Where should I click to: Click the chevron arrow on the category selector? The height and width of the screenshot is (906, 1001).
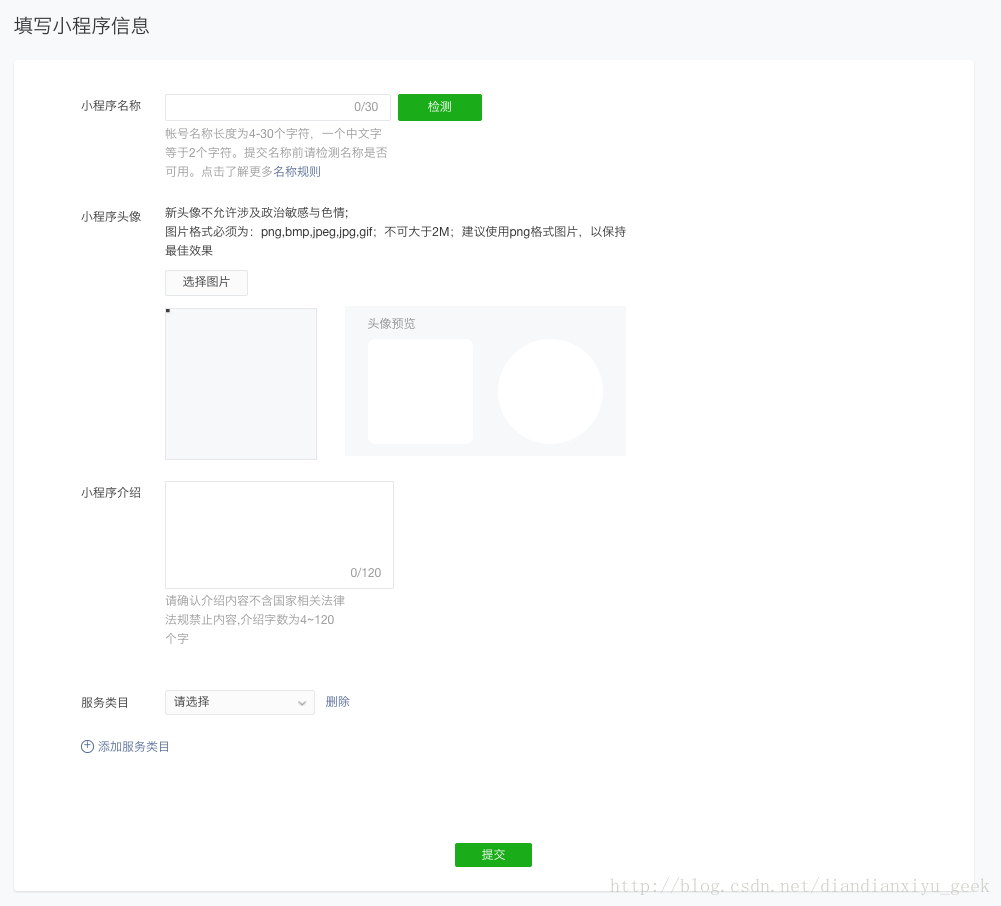(x=302, y=702)
